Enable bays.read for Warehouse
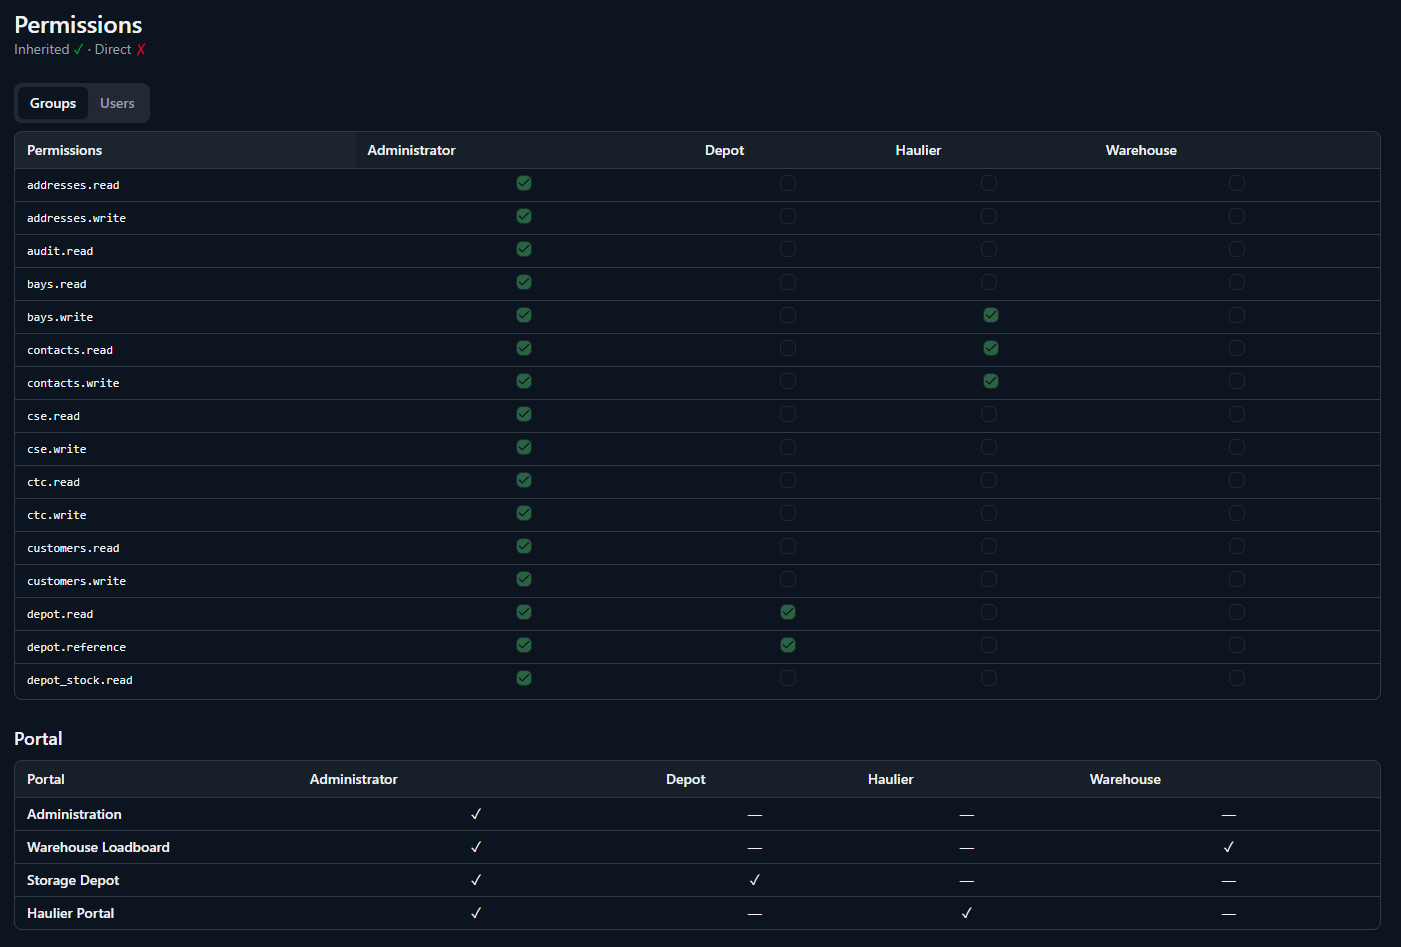The image size is (1401, 947). (1237, 282)
